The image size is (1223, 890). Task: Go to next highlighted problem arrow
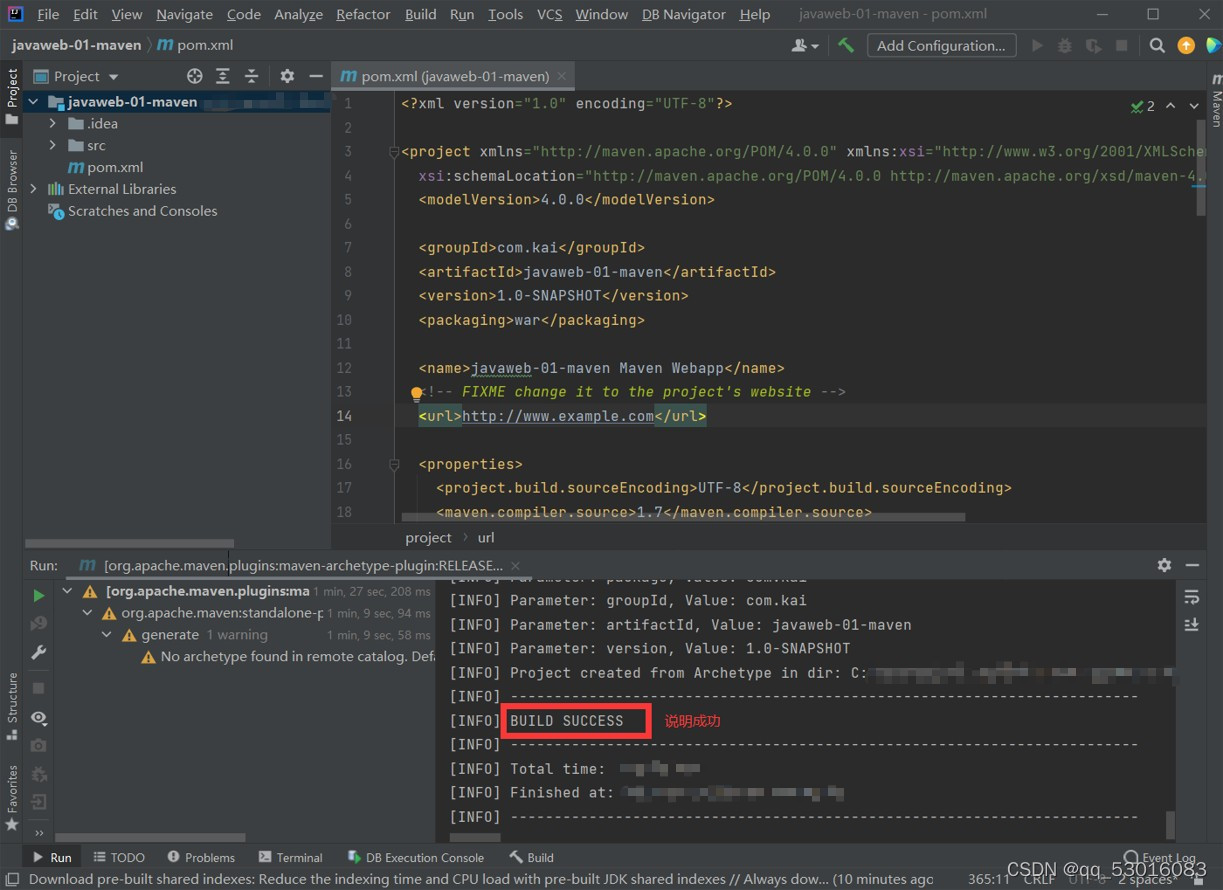1194,105
